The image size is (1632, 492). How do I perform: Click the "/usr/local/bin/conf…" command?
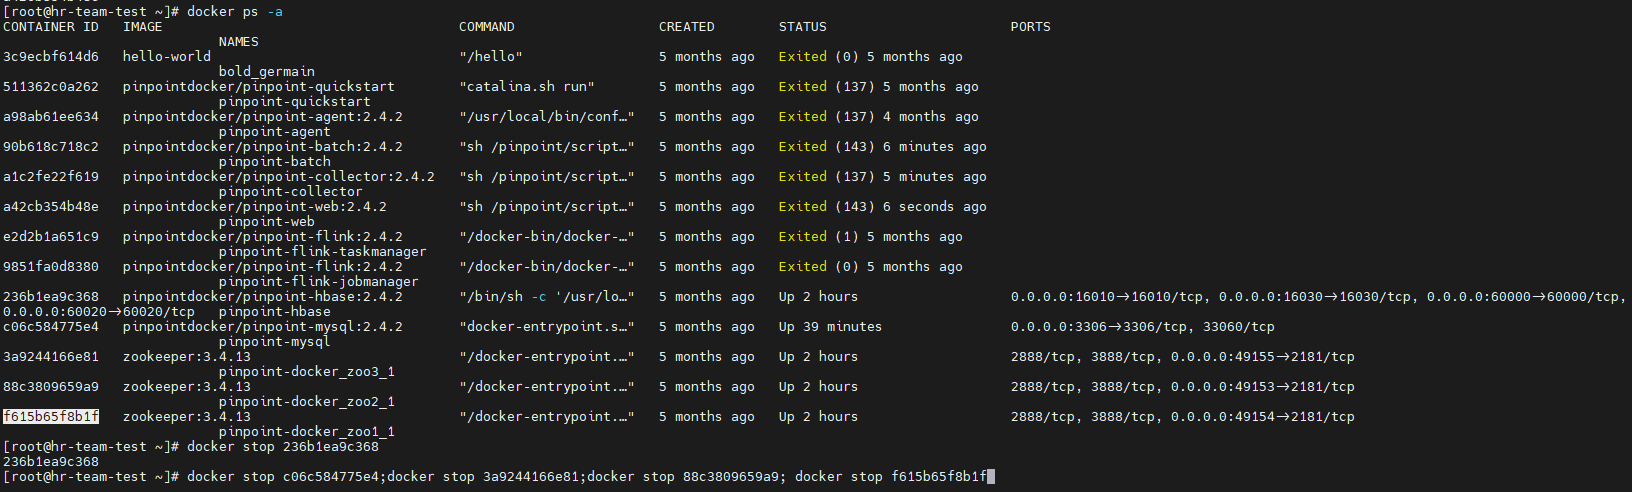click(547, 117)
